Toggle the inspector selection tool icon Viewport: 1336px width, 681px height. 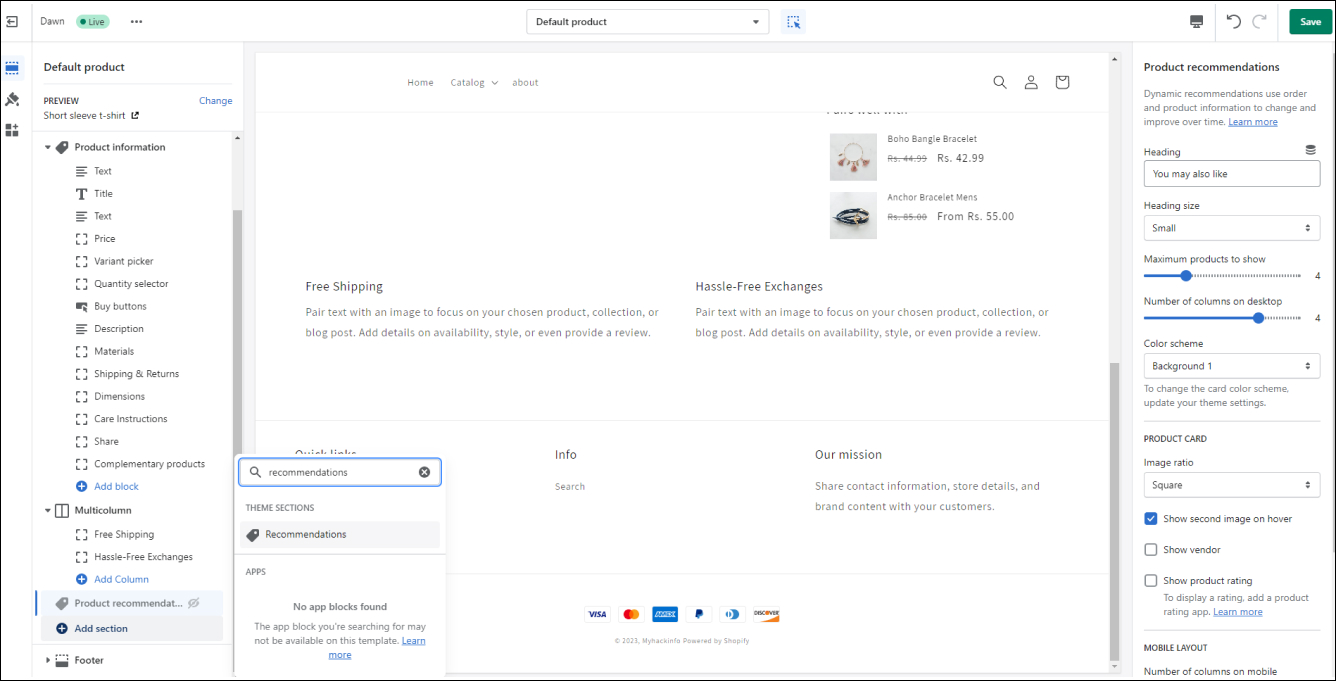point(793,21)
